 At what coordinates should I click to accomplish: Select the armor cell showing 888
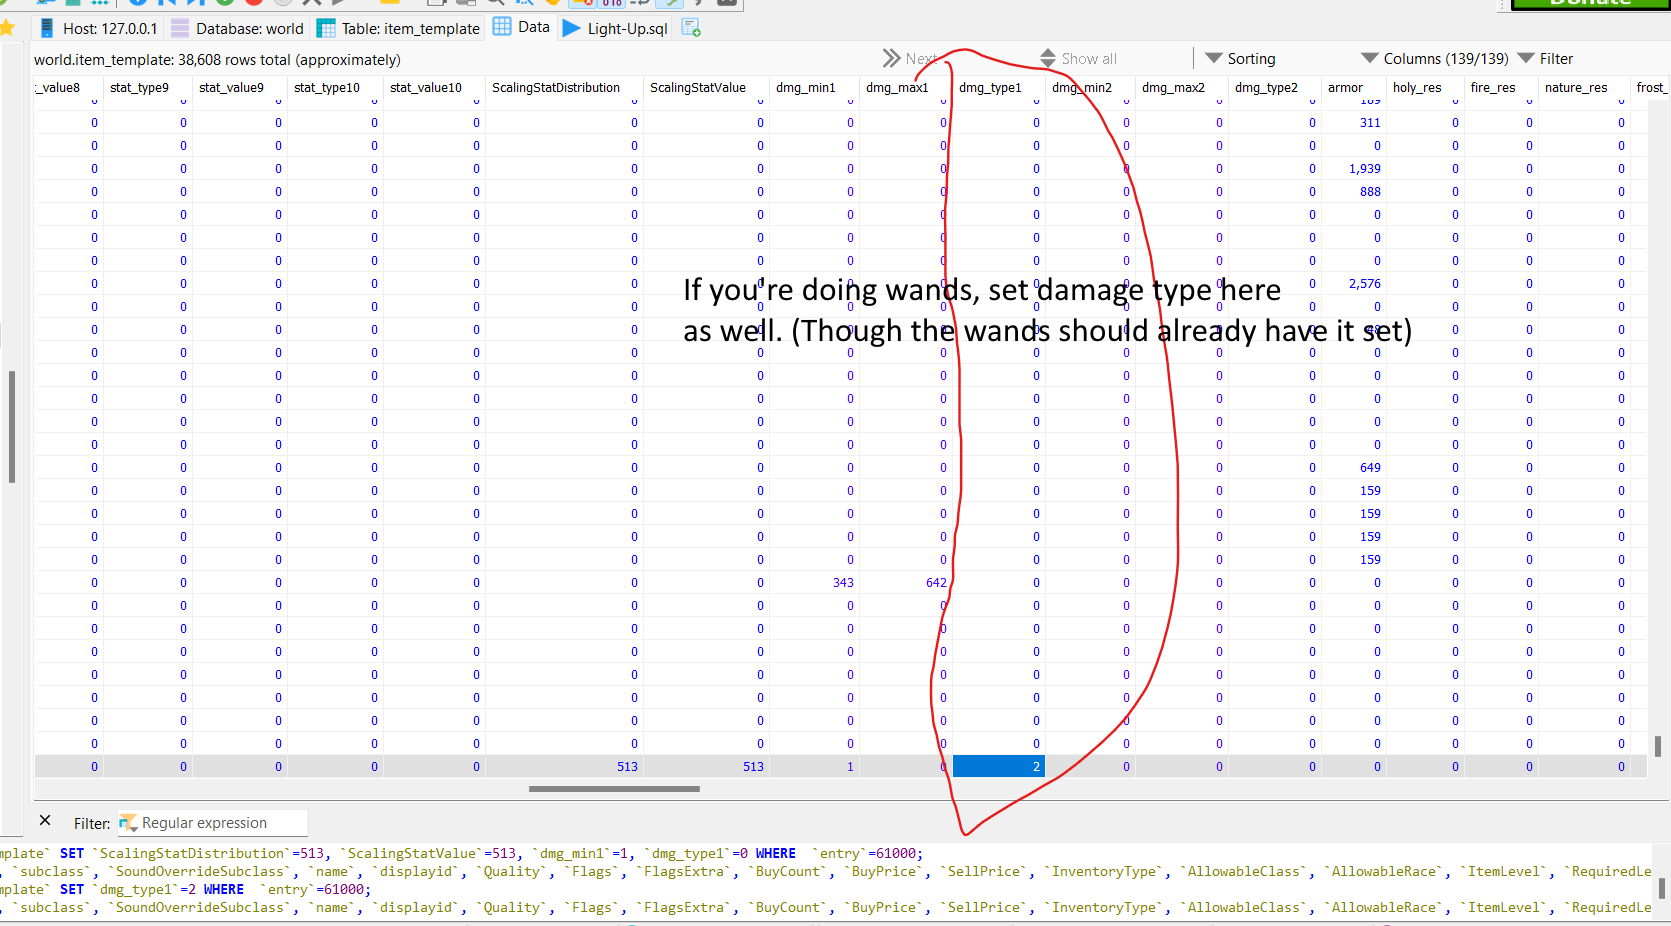(1354, 192)
